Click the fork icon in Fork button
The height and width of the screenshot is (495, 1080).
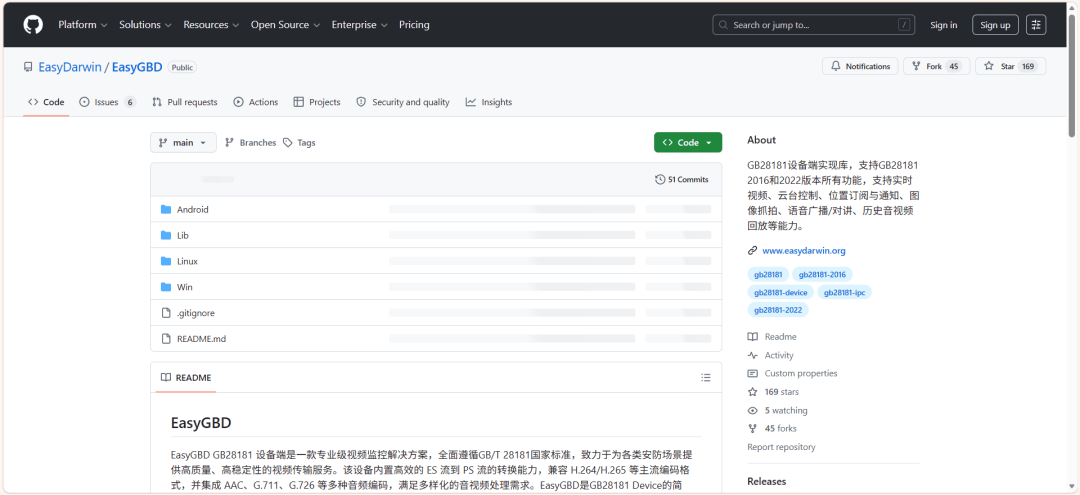(916, 66)
